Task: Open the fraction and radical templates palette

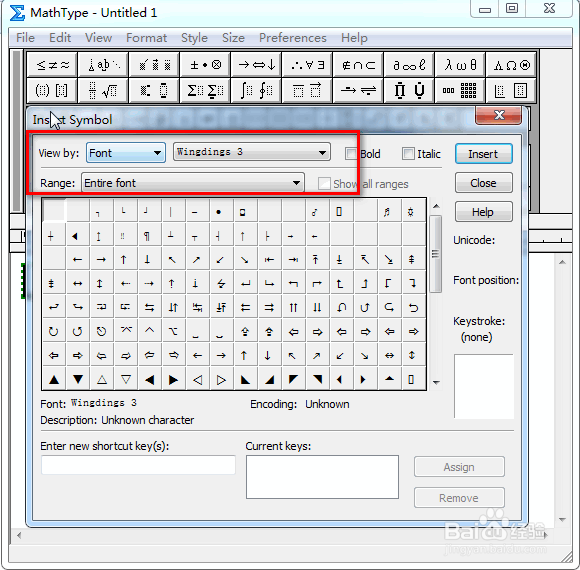Action: click(103, 90)
